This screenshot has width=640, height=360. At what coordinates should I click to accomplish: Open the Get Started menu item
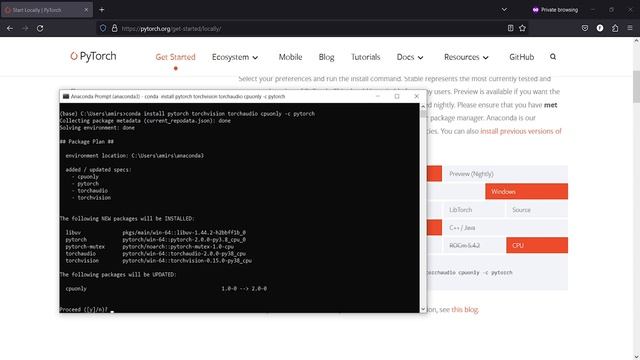176,57
